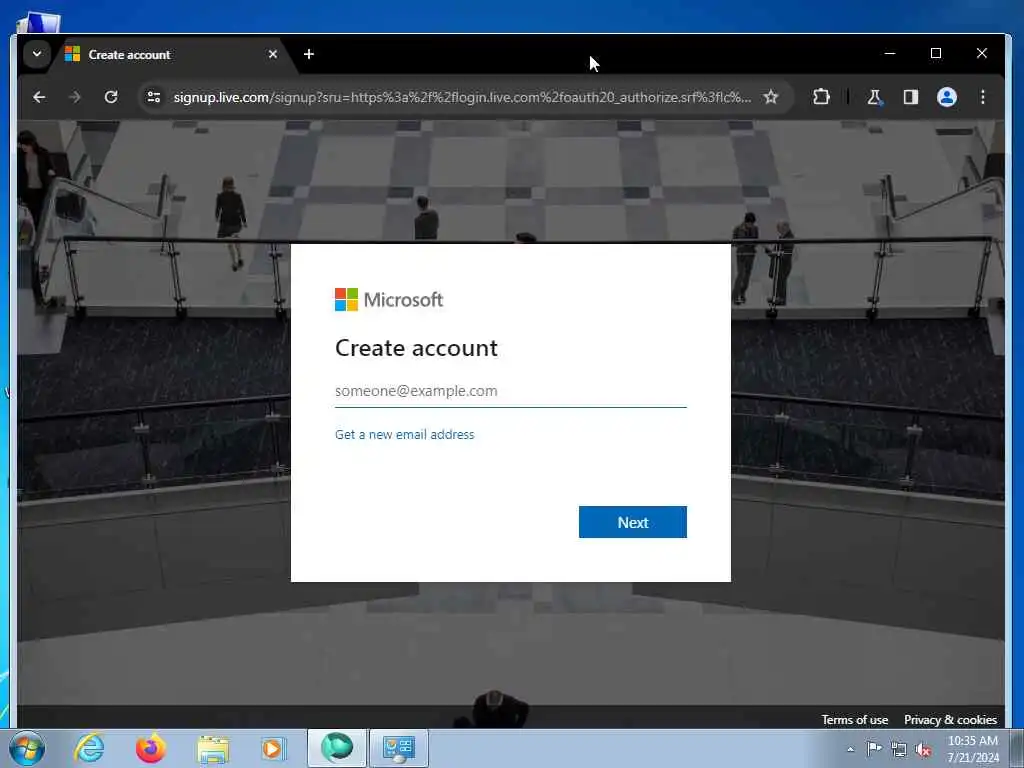This screenshot has width=1024, height=768.
Task: Click the forward navigation arrow
Action: click(74, 97)
